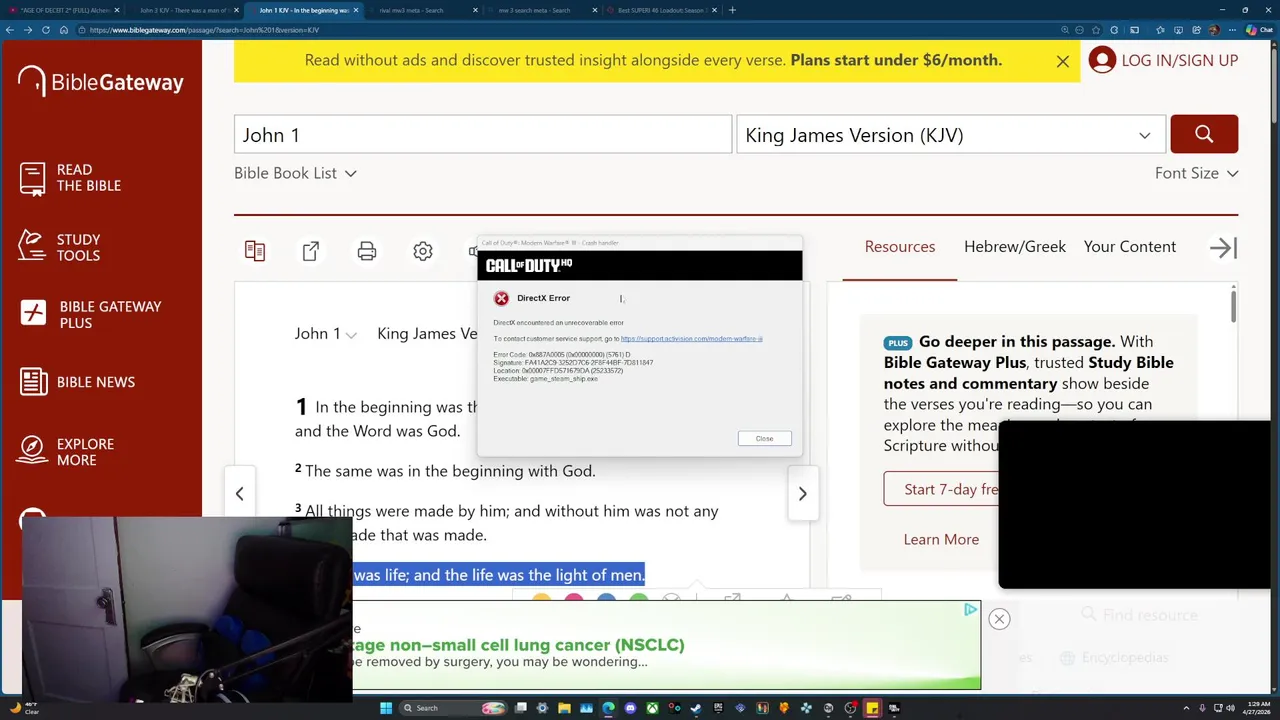Click the user account avatar icon
Screen dimensions: 1280x720
pyautogui.click(x=1102, y=60)
